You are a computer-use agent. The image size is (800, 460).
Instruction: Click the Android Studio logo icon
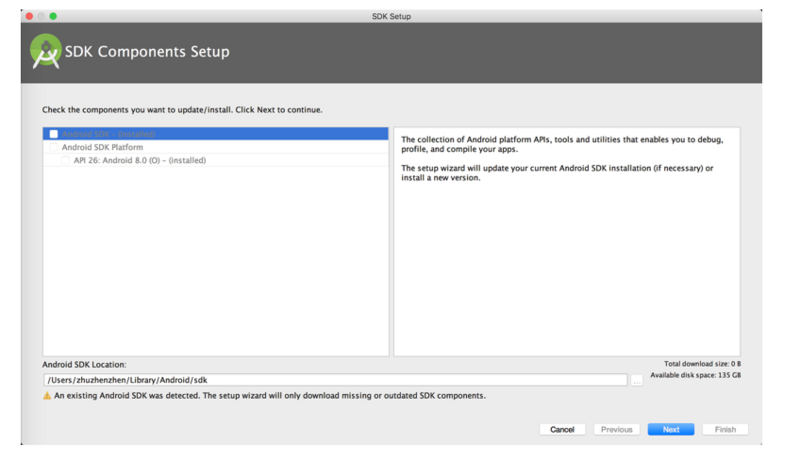point(45,51)
